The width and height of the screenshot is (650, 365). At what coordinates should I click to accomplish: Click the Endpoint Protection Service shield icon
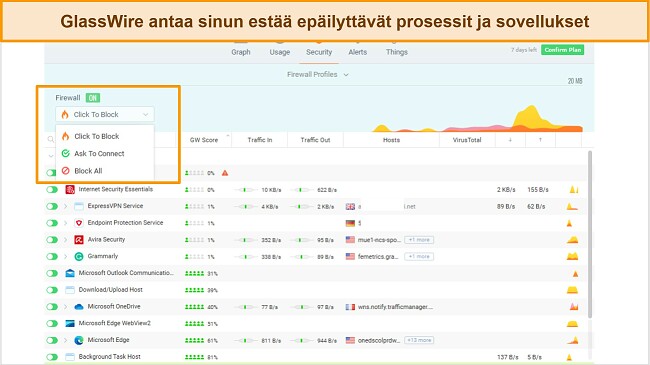(79, 223)
